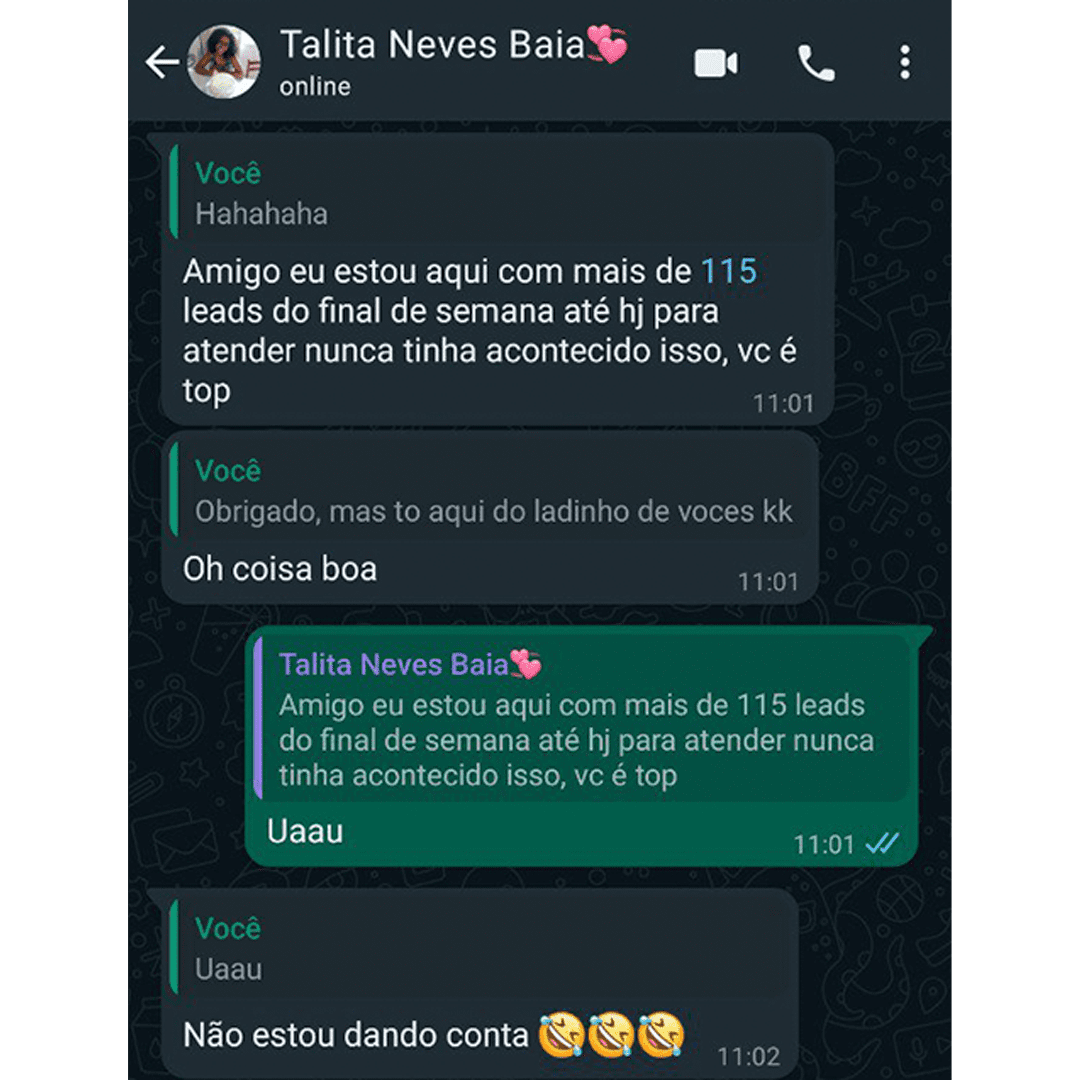Open contact info via name Talita Neves Baia
Screen dimensions: 1080x1080
coord(432,45)
